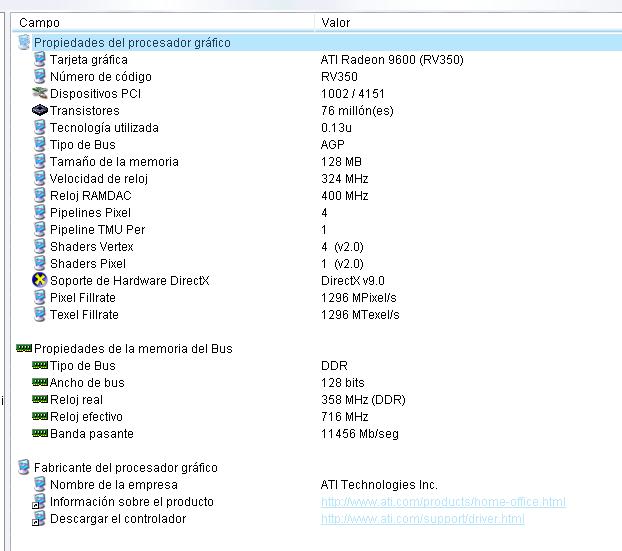Click the icon beside Pixel Fillrate
This screenshot has height=551, width=622.
pos(40,298)
